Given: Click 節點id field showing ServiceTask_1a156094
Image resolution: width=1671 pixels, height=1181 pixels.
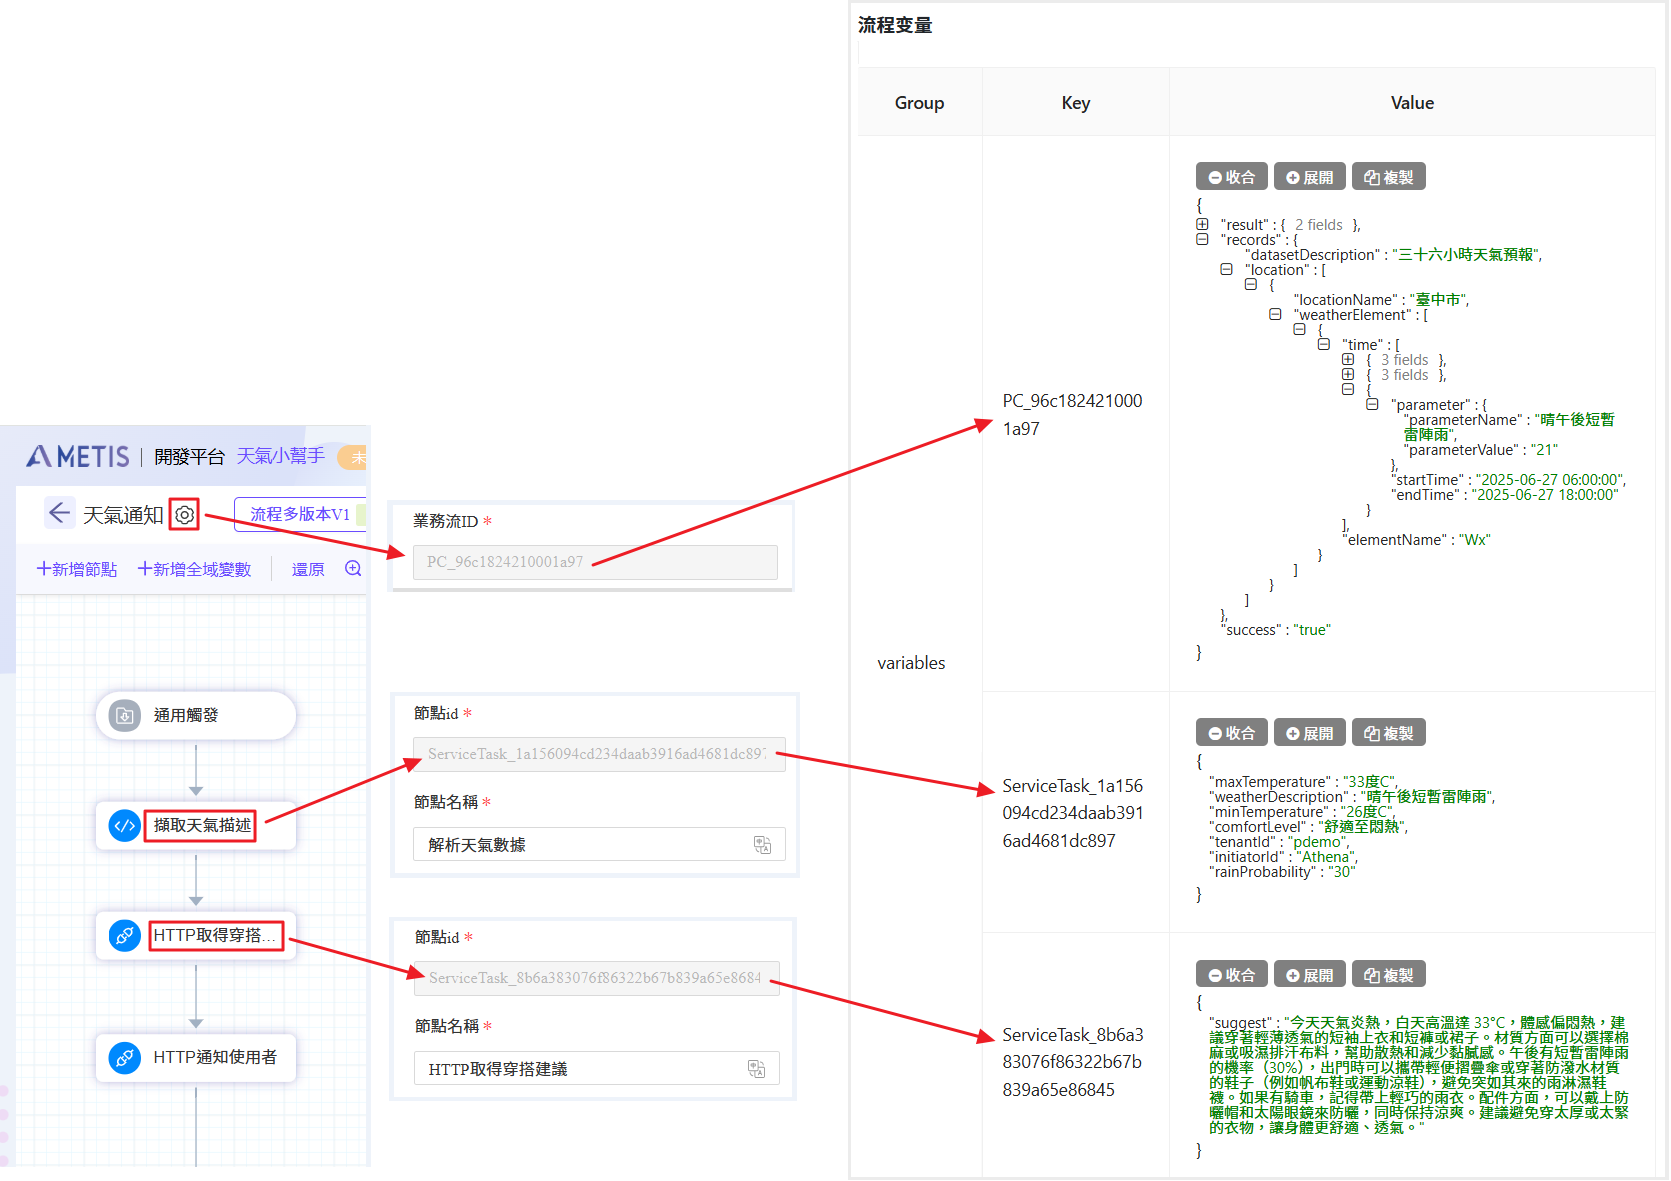Looking at the screenshot, I should tap(599, 754).
